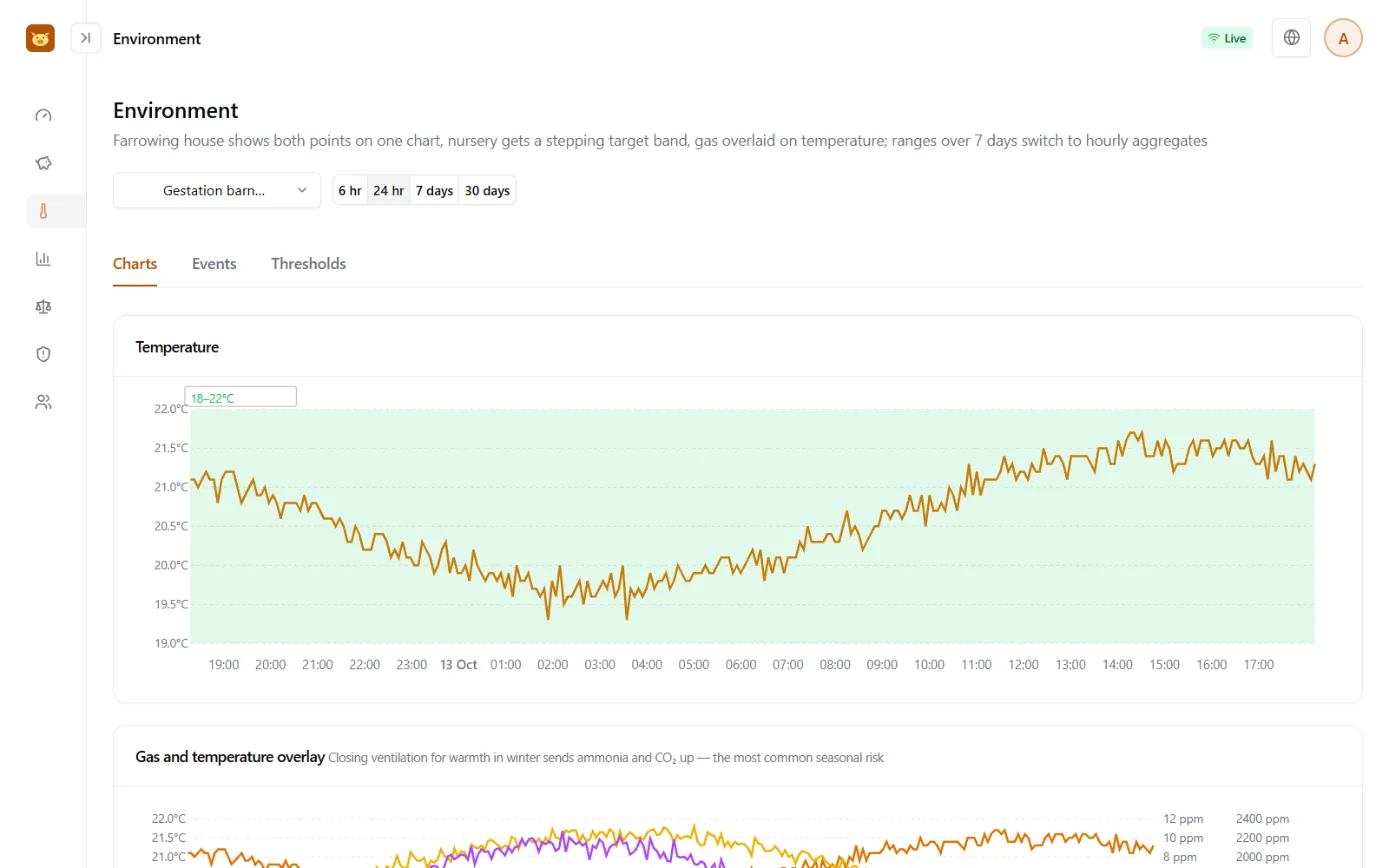1388x868 pixels.
Task: Click the Temperature chart title
Action: [x=177, y=347]
